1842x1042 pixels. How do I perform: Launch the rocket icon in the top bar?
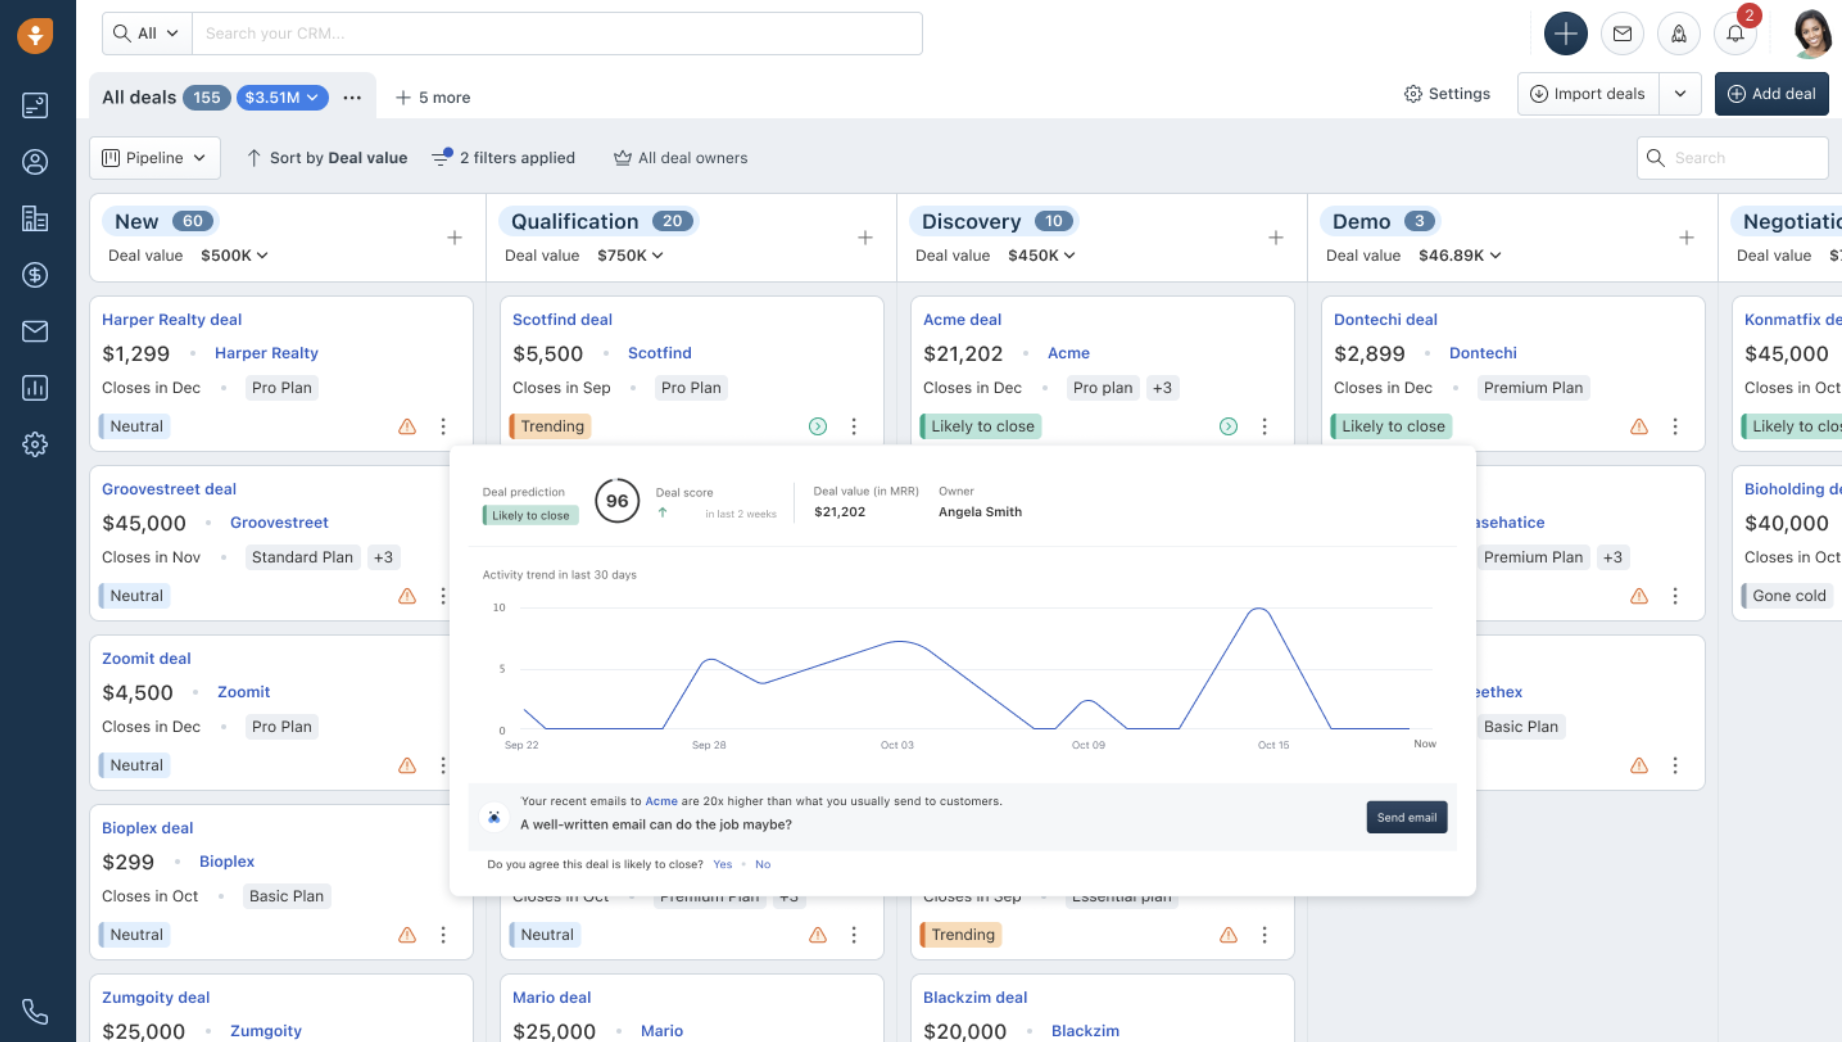tap(1679, 33)
